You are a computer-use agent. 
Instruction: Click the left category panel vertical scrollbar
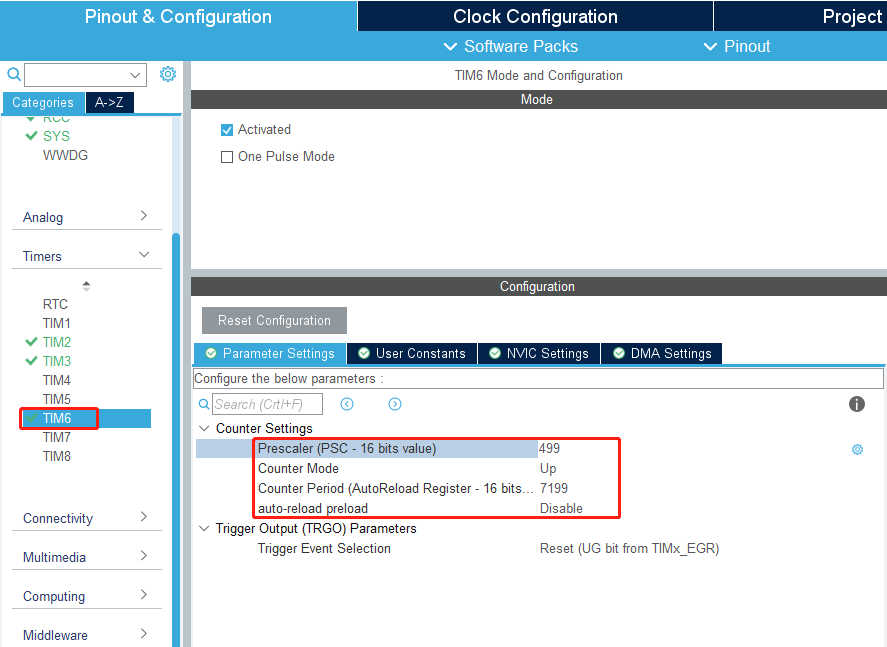tap(177, 400)
